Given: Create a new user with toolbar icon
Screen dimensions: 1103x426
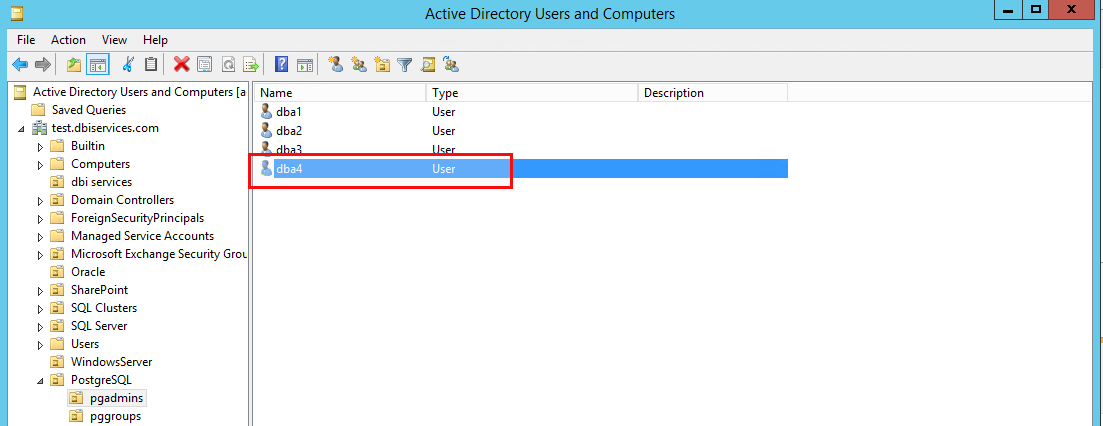Looking at the screenshot, I should coord(336,65).
